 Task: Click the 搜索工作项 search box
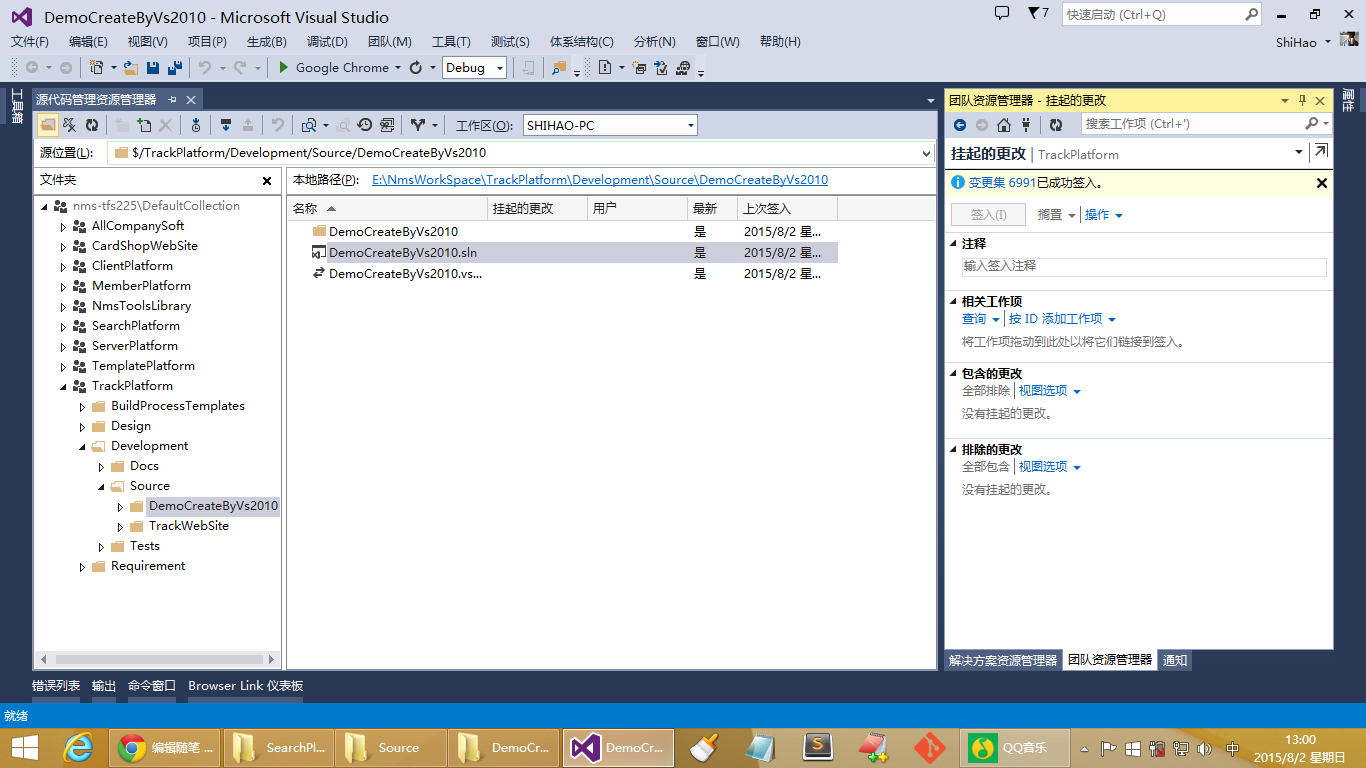coord(1193,124)
